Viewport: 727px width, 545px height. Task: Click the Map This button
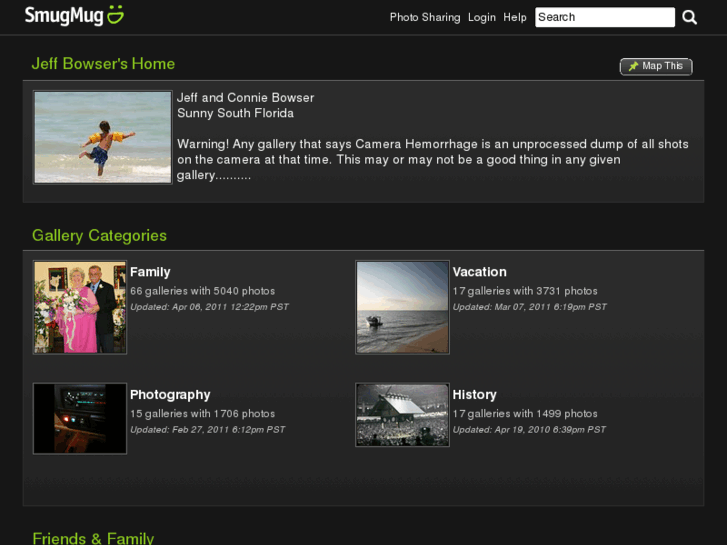656,66
